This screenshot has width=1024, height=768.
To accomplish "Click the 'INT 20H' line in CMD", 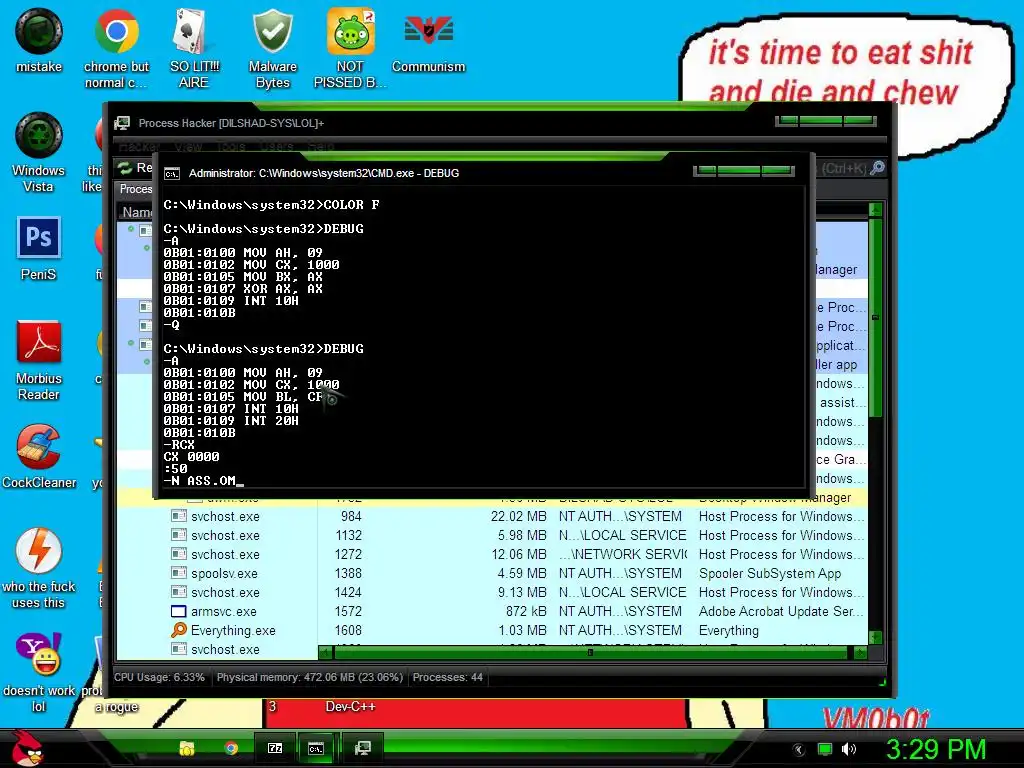I will click(231, 421).
